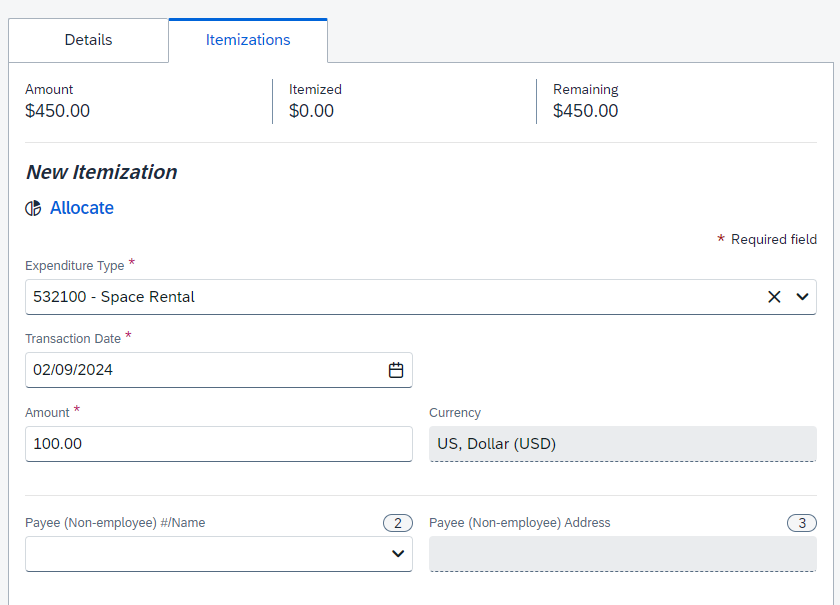Expand the Expenditure Type dropdown chevron
The image size is (840, 605).
(x=800, y=296)
